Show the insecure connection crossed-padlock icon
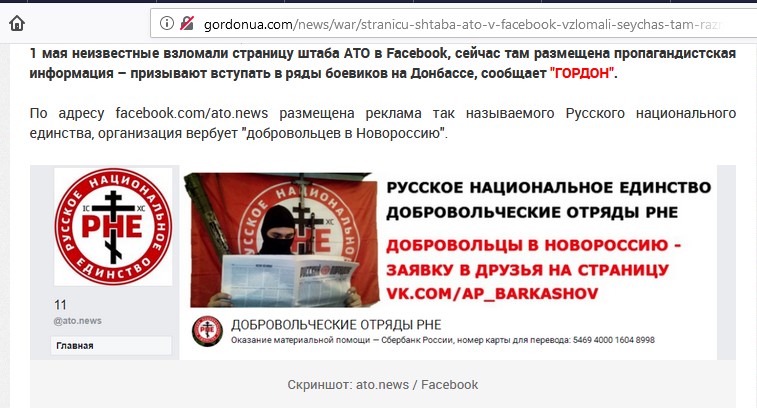 [187, 23]
